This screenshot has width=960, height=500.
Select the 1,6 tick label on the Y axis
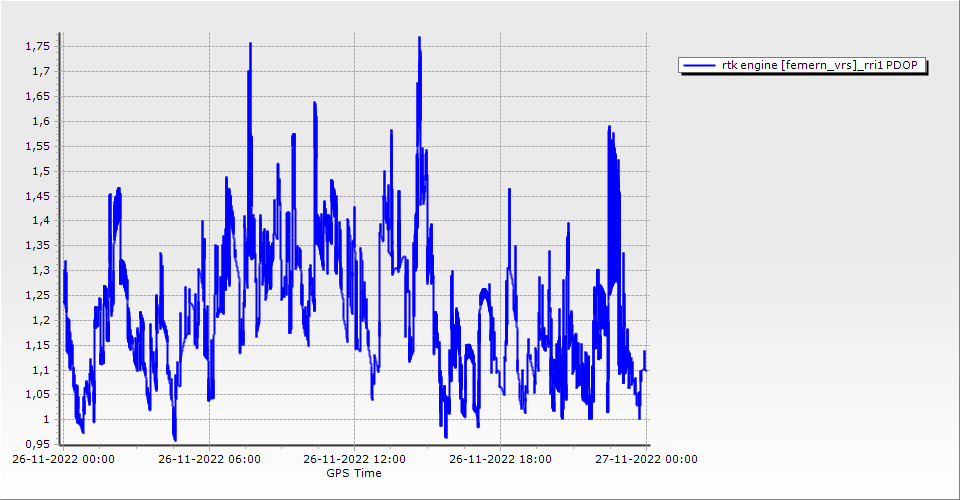(43, 121)
